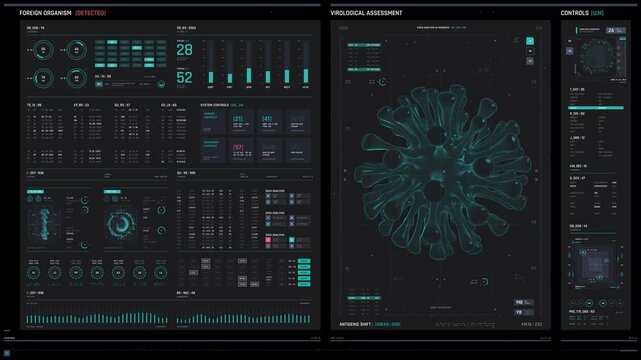Click the right histogram at the bottom
The image size is (641, 360).
[244, 318]
